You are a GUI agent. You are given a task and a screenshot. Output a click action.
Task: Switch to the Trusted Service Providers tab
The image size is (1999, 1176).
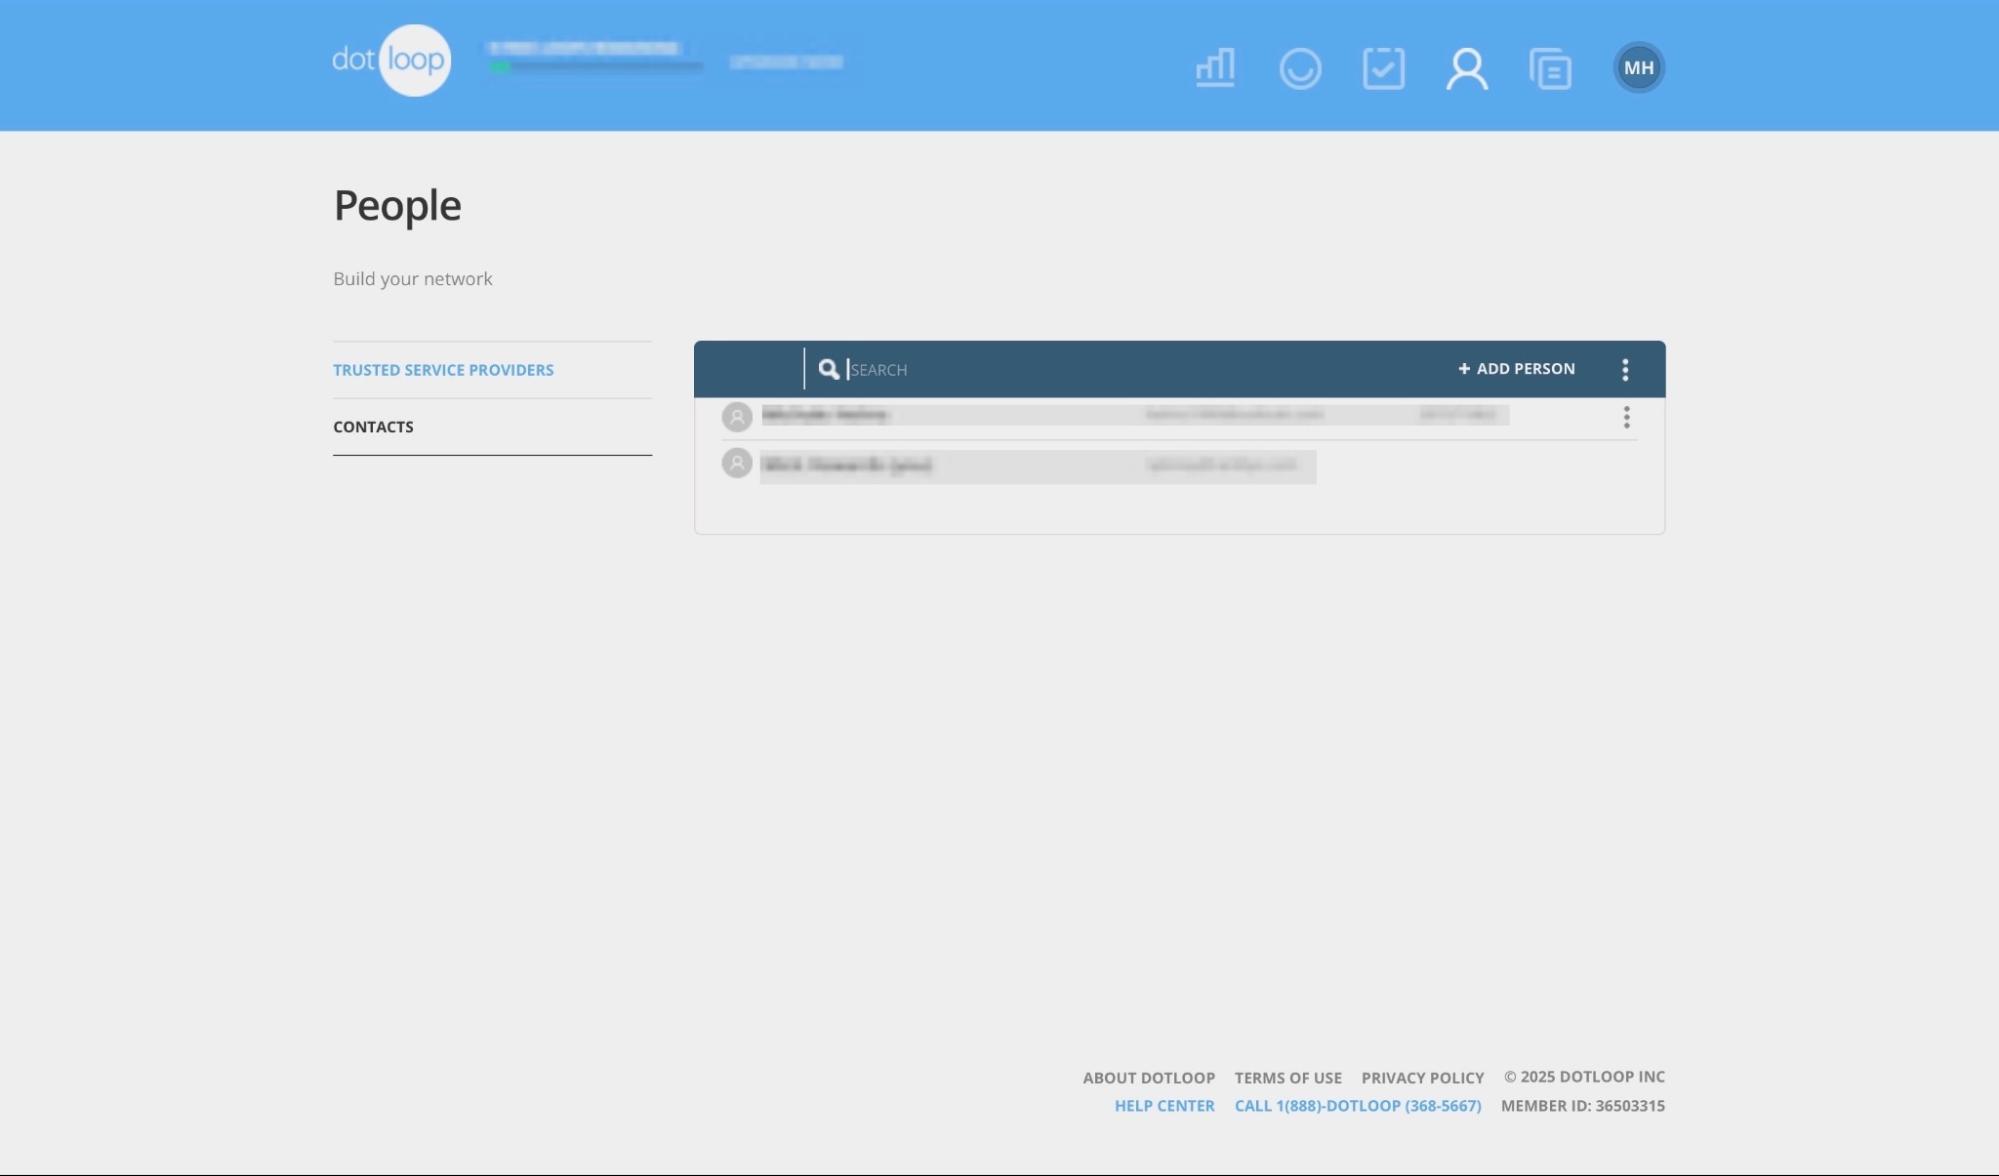point(443,369)
